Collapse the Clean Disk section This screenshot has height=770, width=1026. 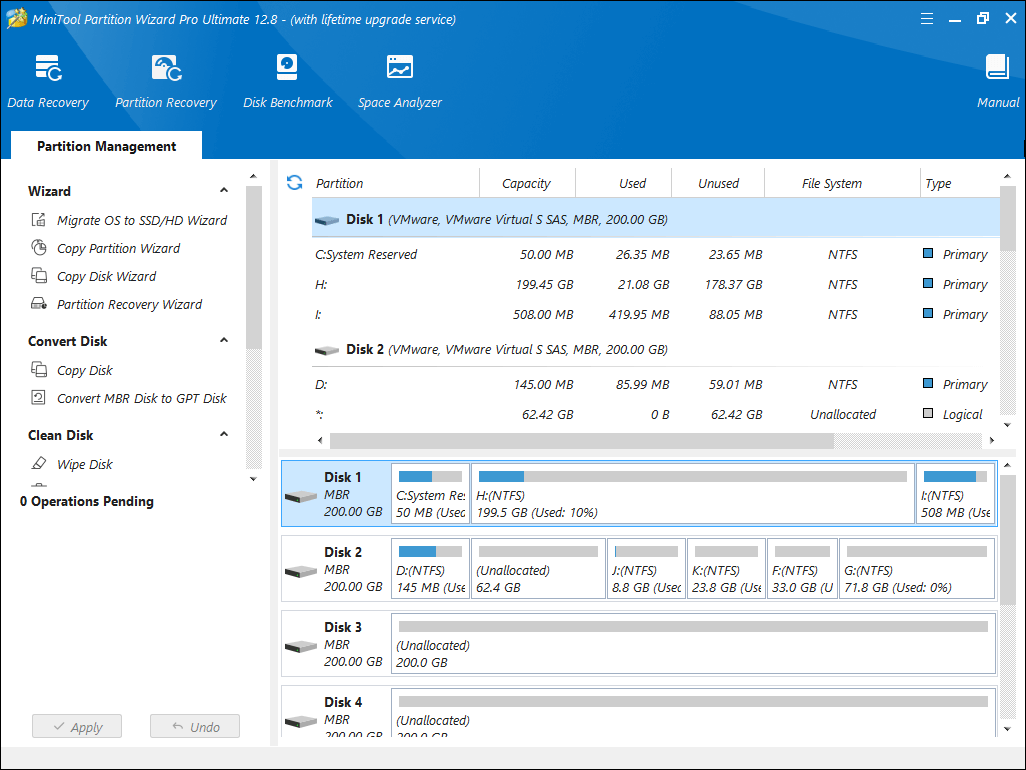224,434
